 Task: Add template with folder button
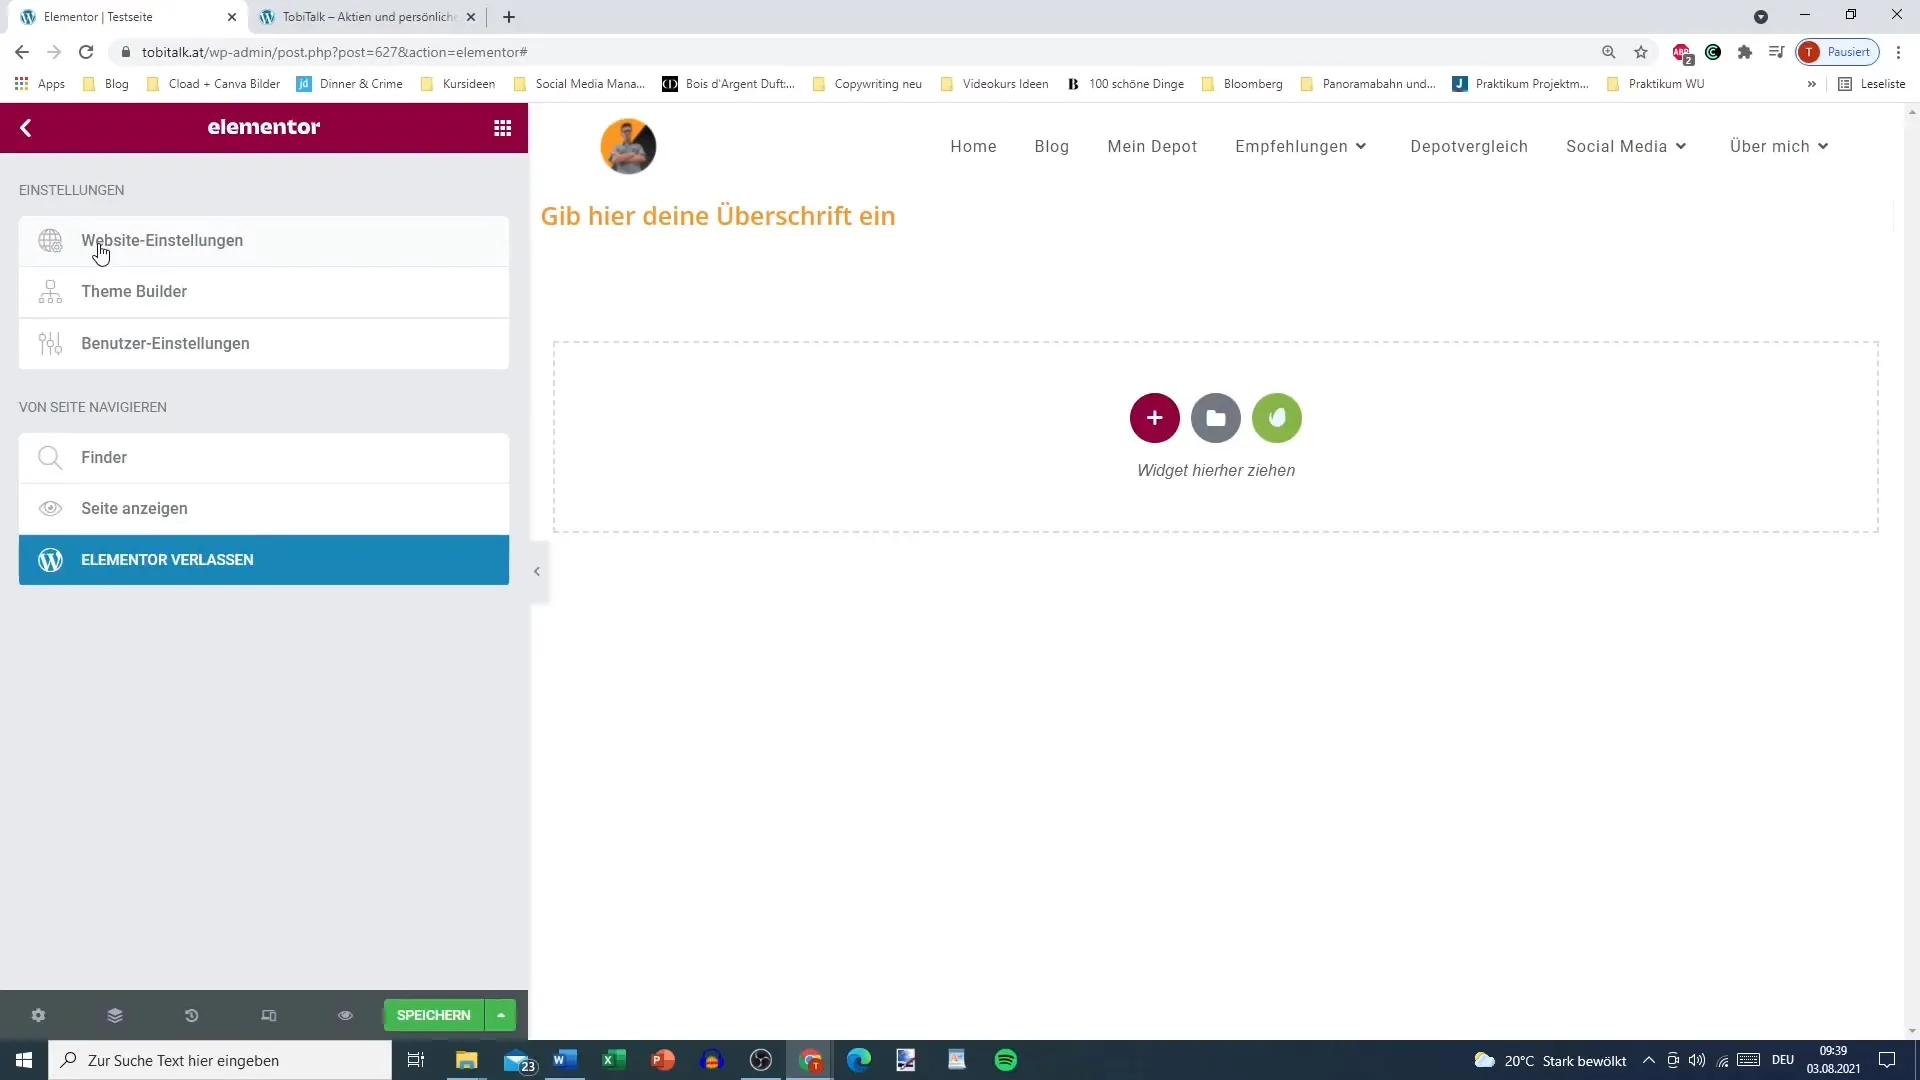click(1216, 418)
